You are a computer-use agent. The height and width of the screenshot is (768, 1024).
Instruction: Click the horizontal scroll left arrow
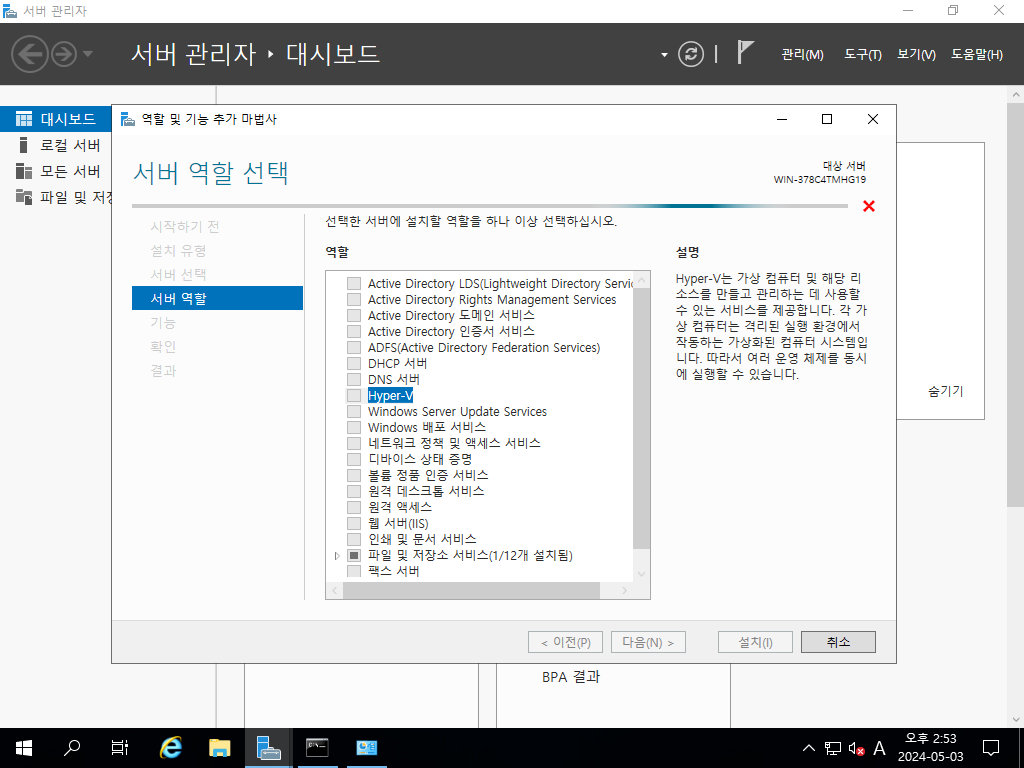point(334,590)
